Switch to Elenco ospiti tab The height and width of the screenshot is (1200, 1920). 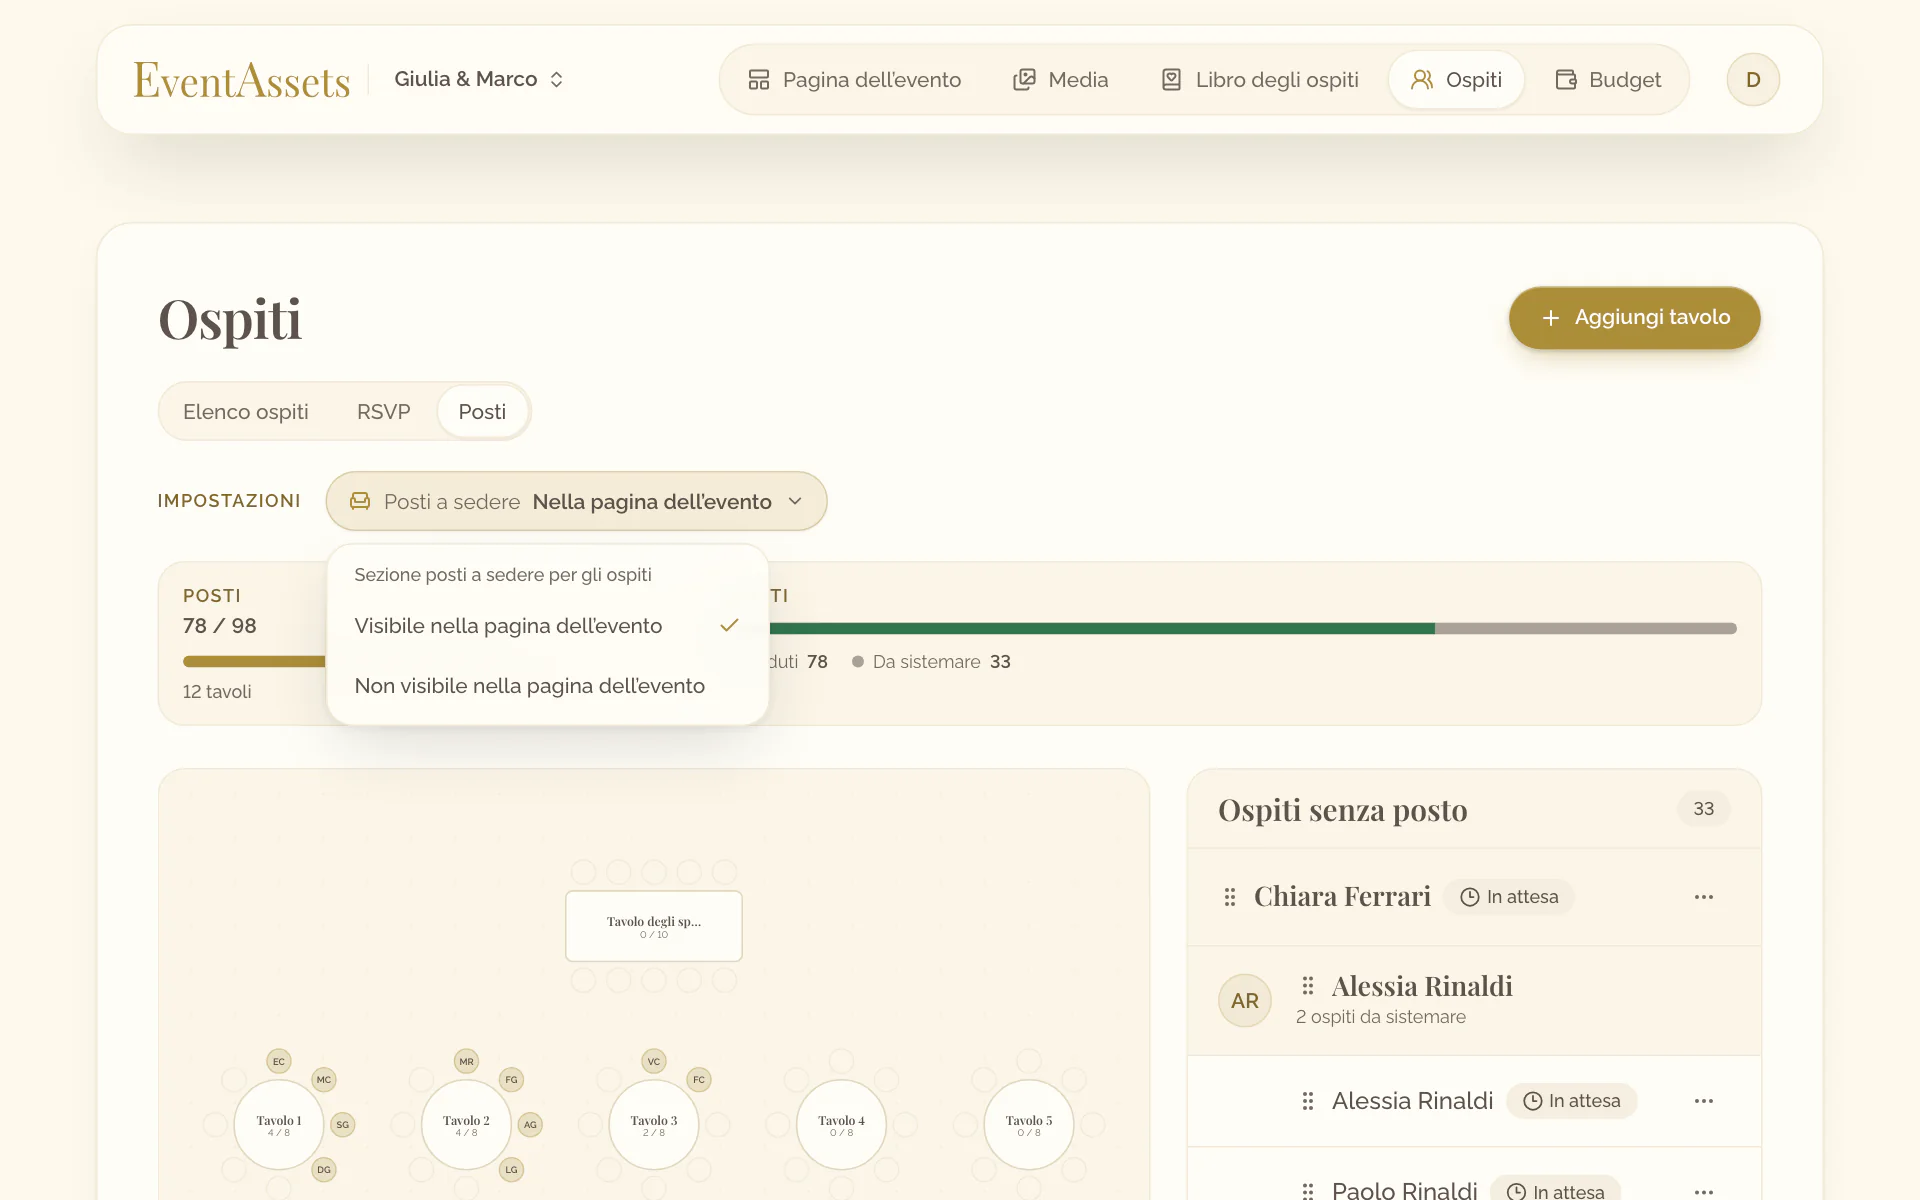246,412
